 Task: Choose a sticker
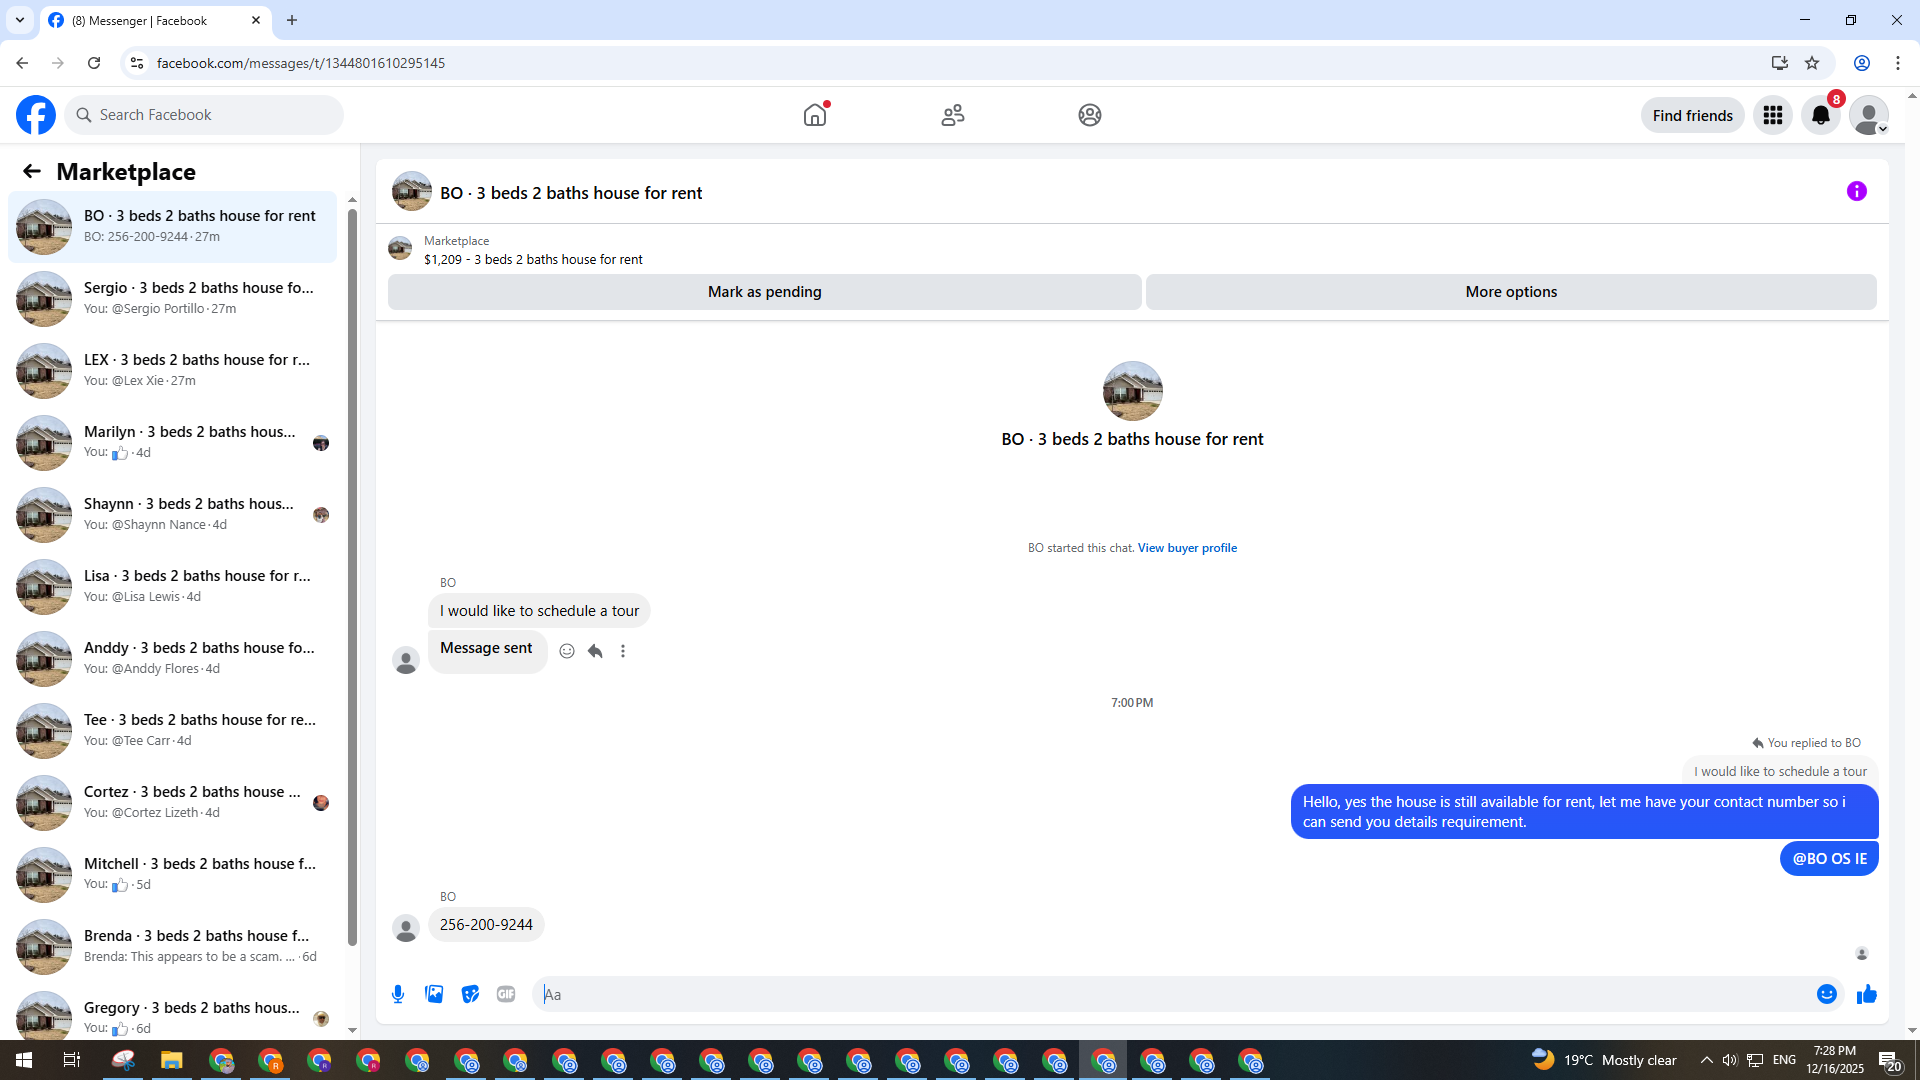470,994
